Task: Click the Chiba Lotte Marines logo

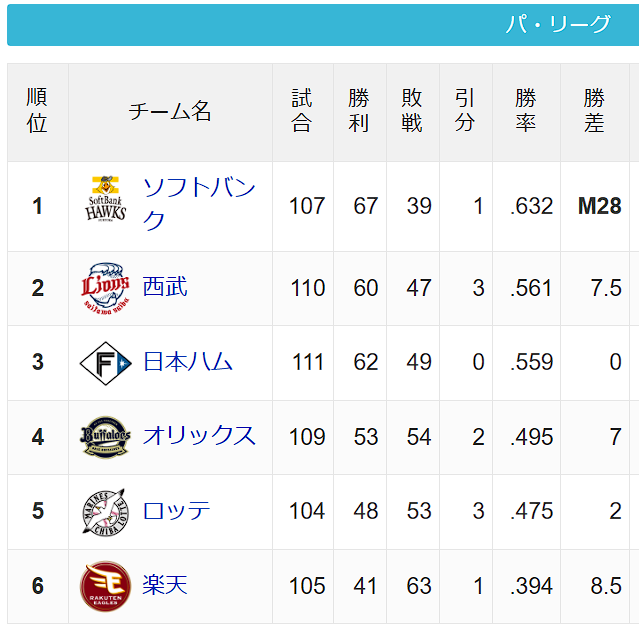Action: (106, 512)
